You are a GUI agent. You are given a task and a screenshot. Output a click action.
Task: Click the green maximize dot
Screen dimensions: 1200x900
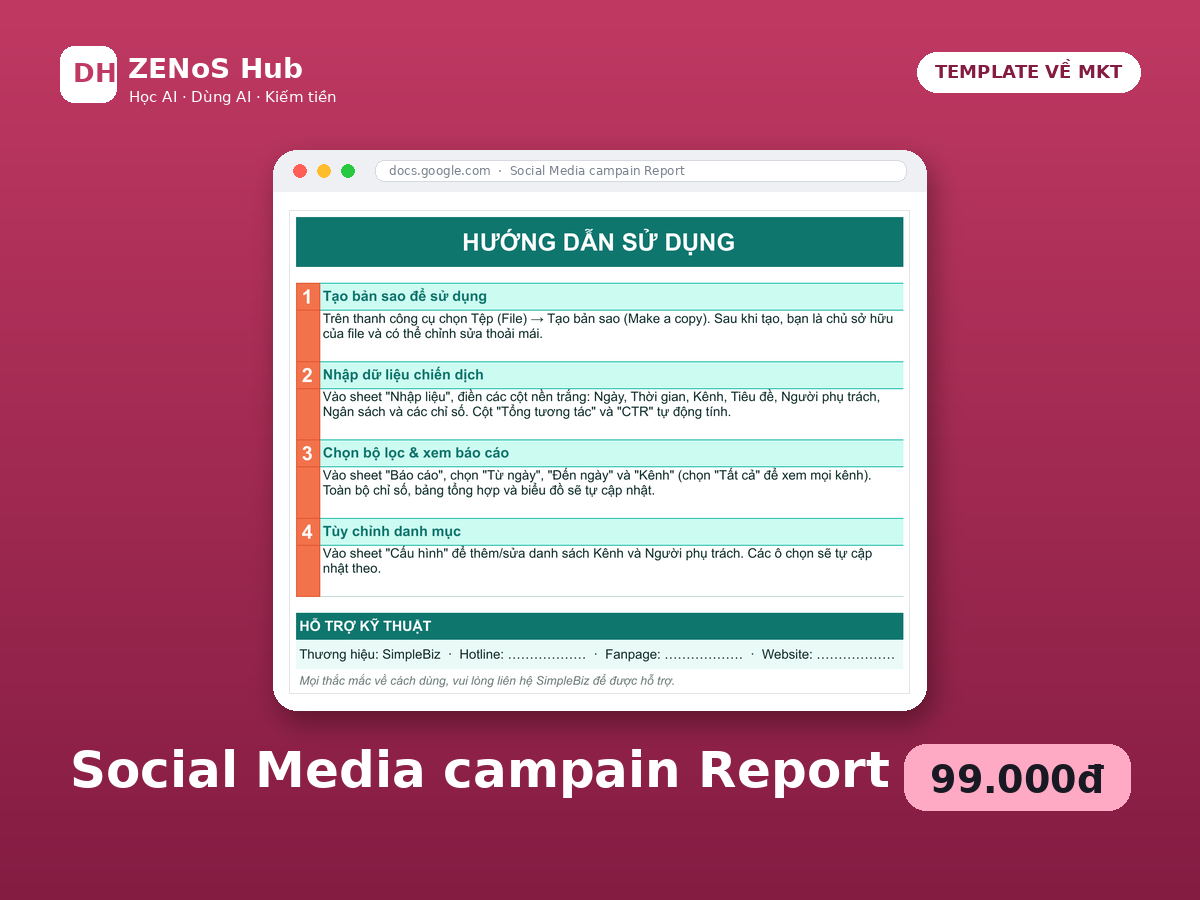point(348,171)
